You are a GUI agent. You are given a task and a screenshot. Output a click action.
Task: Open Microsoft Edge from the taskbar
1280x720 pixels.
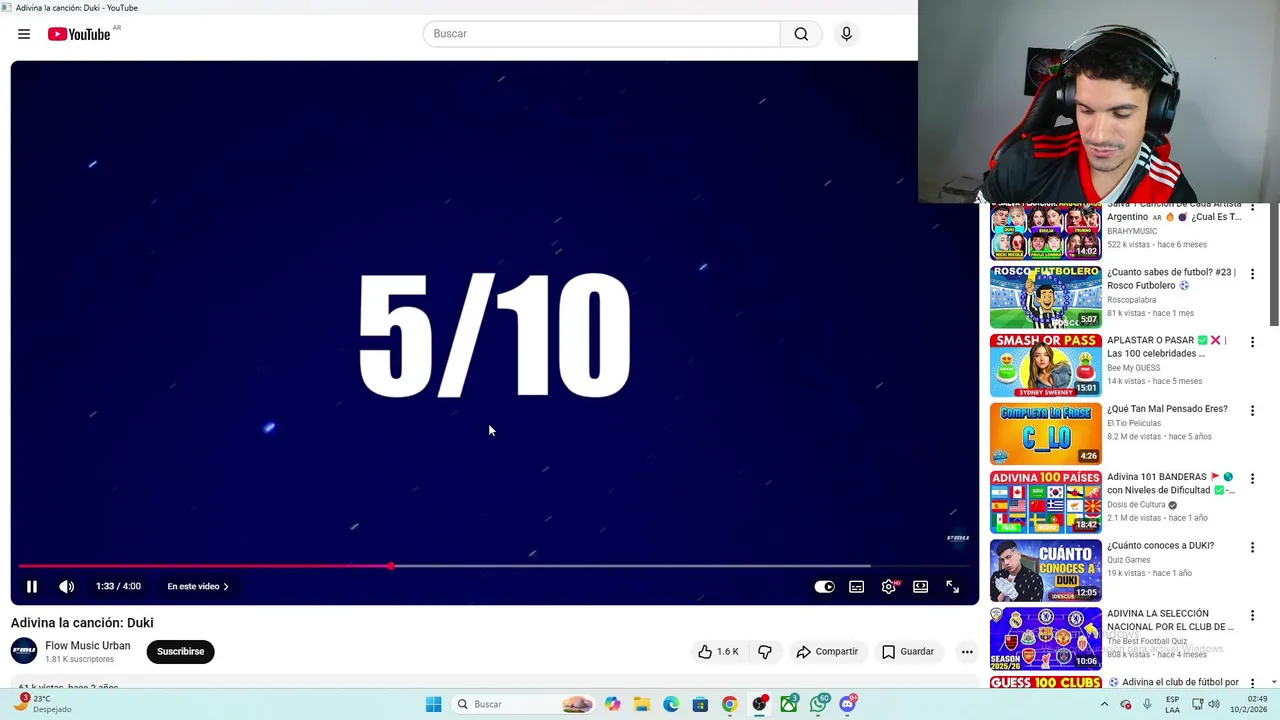click(x=671, y=704)
